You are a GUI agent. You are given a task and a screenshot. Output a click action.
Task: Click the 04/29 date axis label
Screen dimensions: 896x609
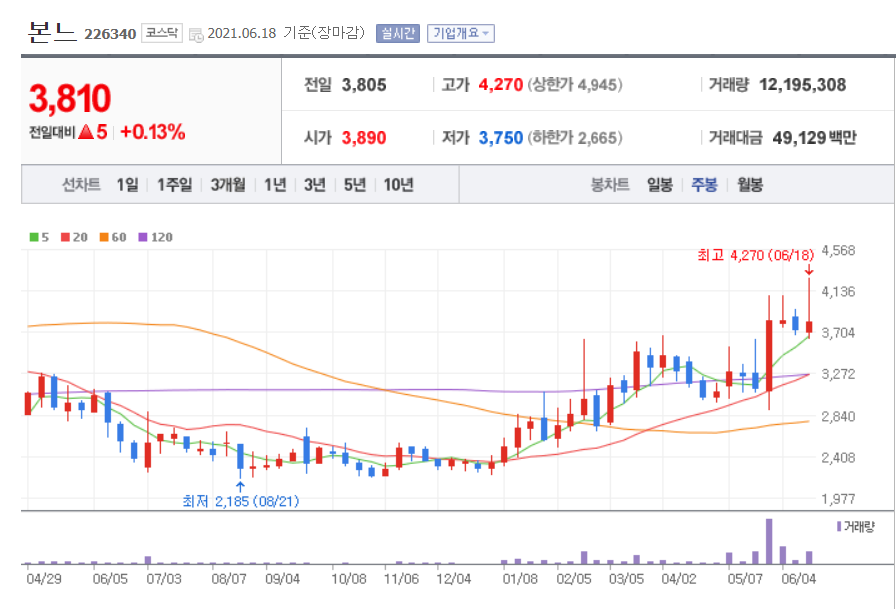coord(44,579)
